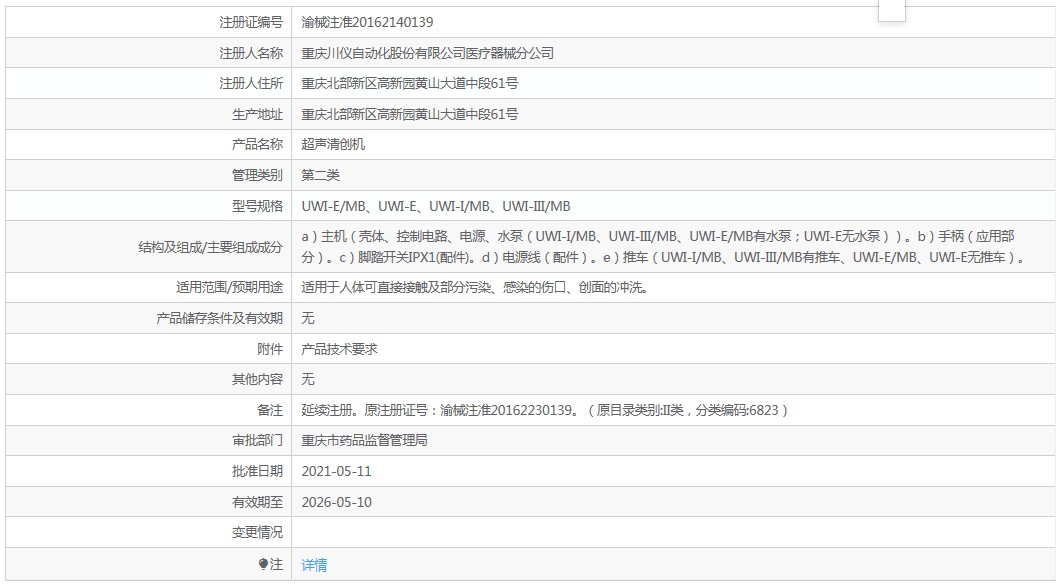Select registrant name 重庆川仪自动化股份有限公司医疗器械分公司
This screenshot has height=585, width=1056.
[427, 53]
